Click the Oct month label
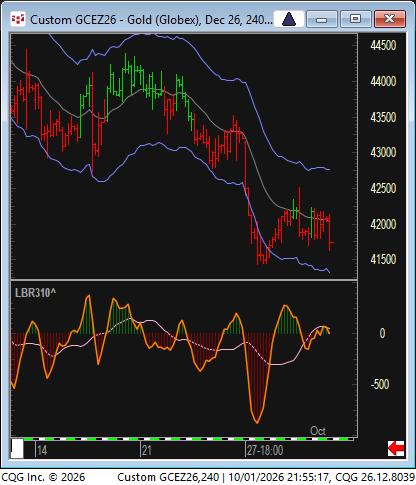The width and height of the screenshot is (416, 485). [x=318, y=431]
